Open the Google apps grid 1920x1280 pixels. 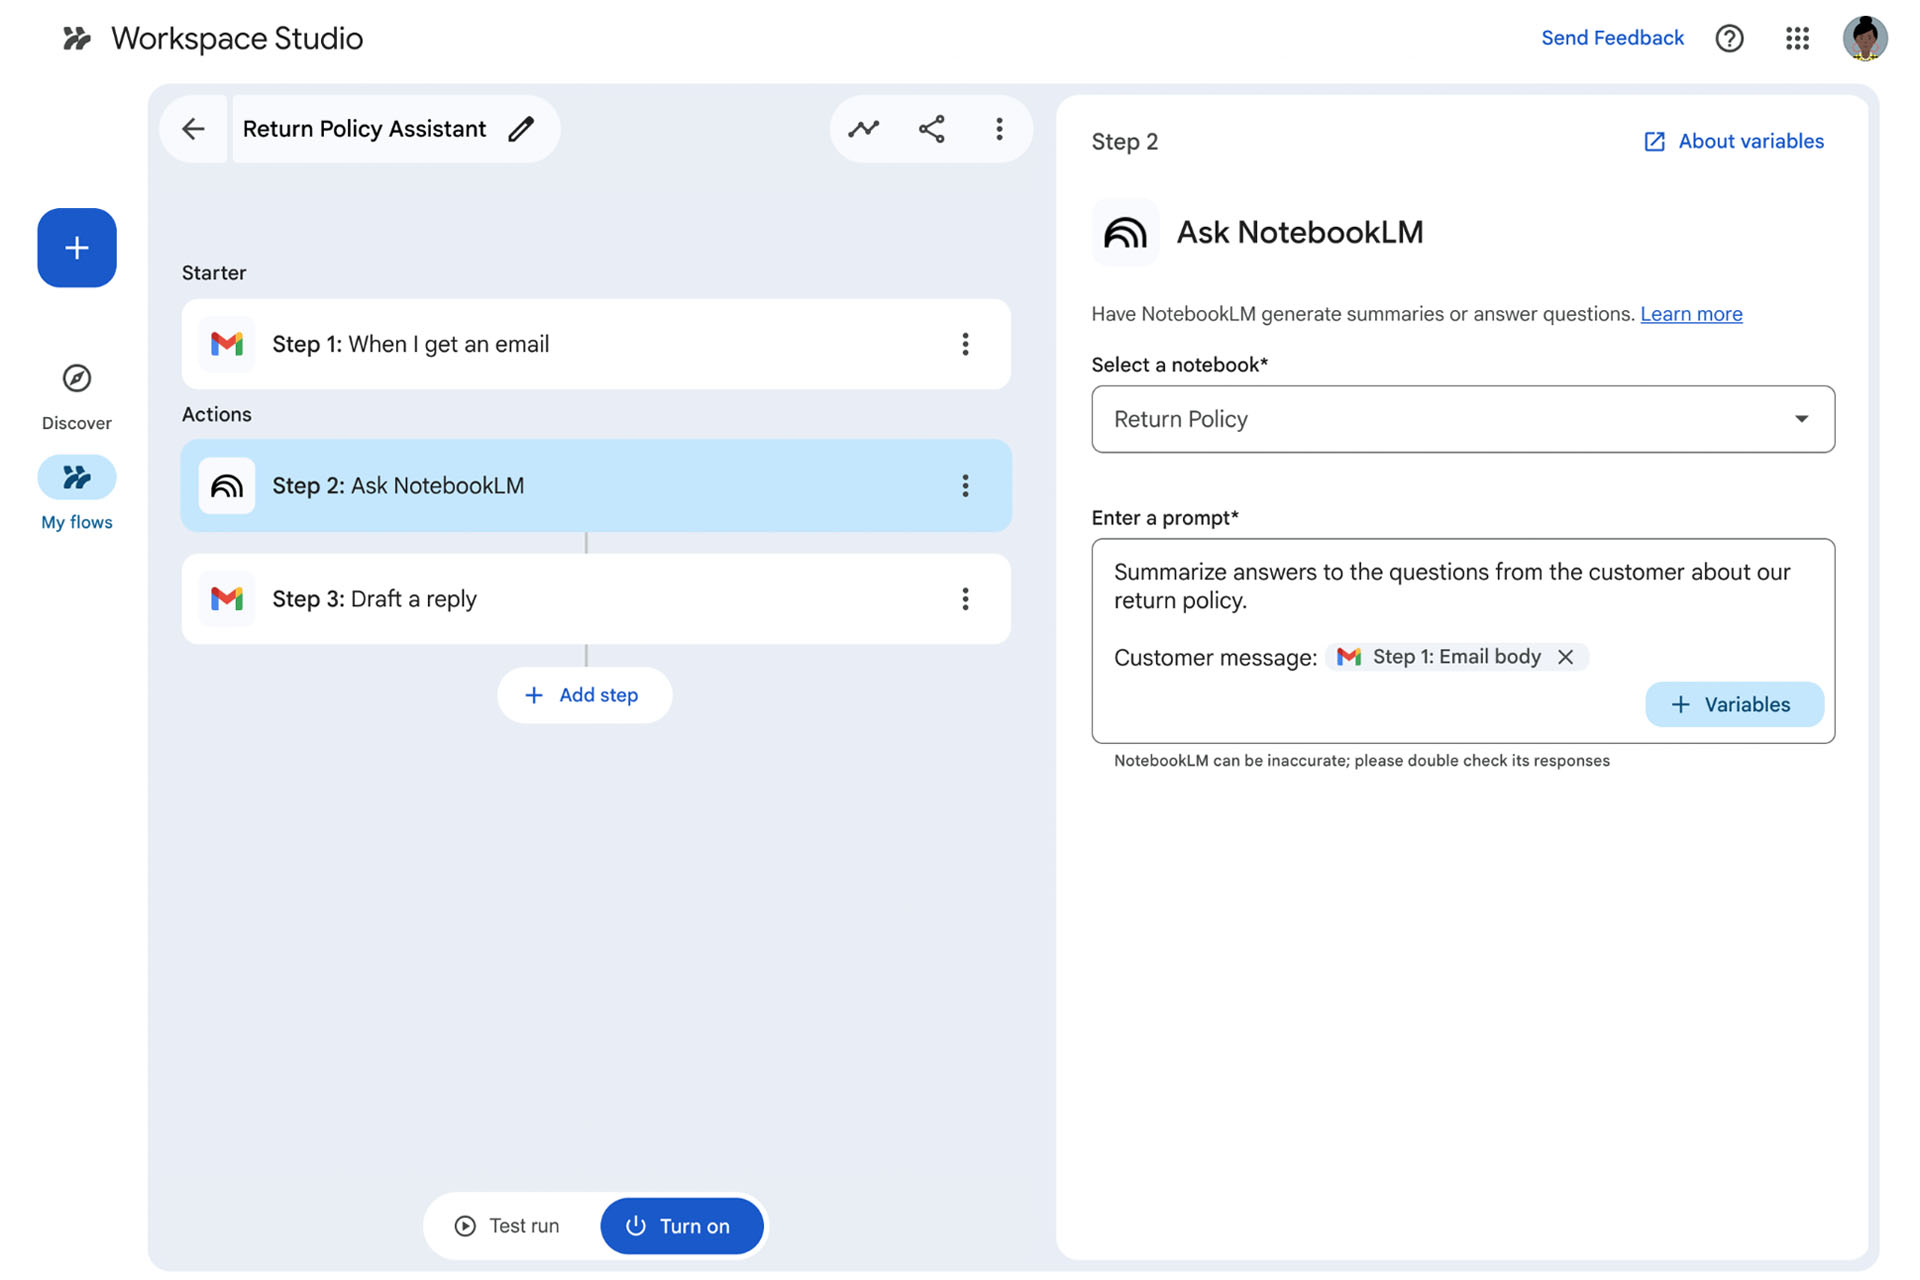1797,38
